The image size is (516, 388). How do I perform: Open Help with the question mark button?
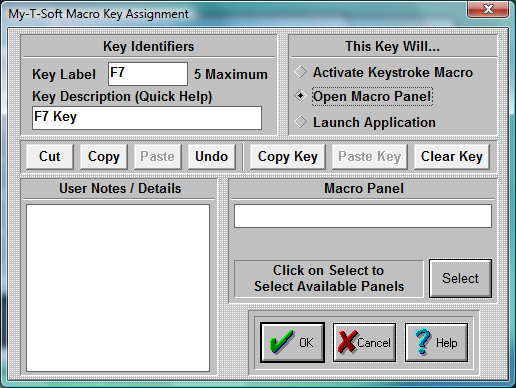[x=436, y=342]
